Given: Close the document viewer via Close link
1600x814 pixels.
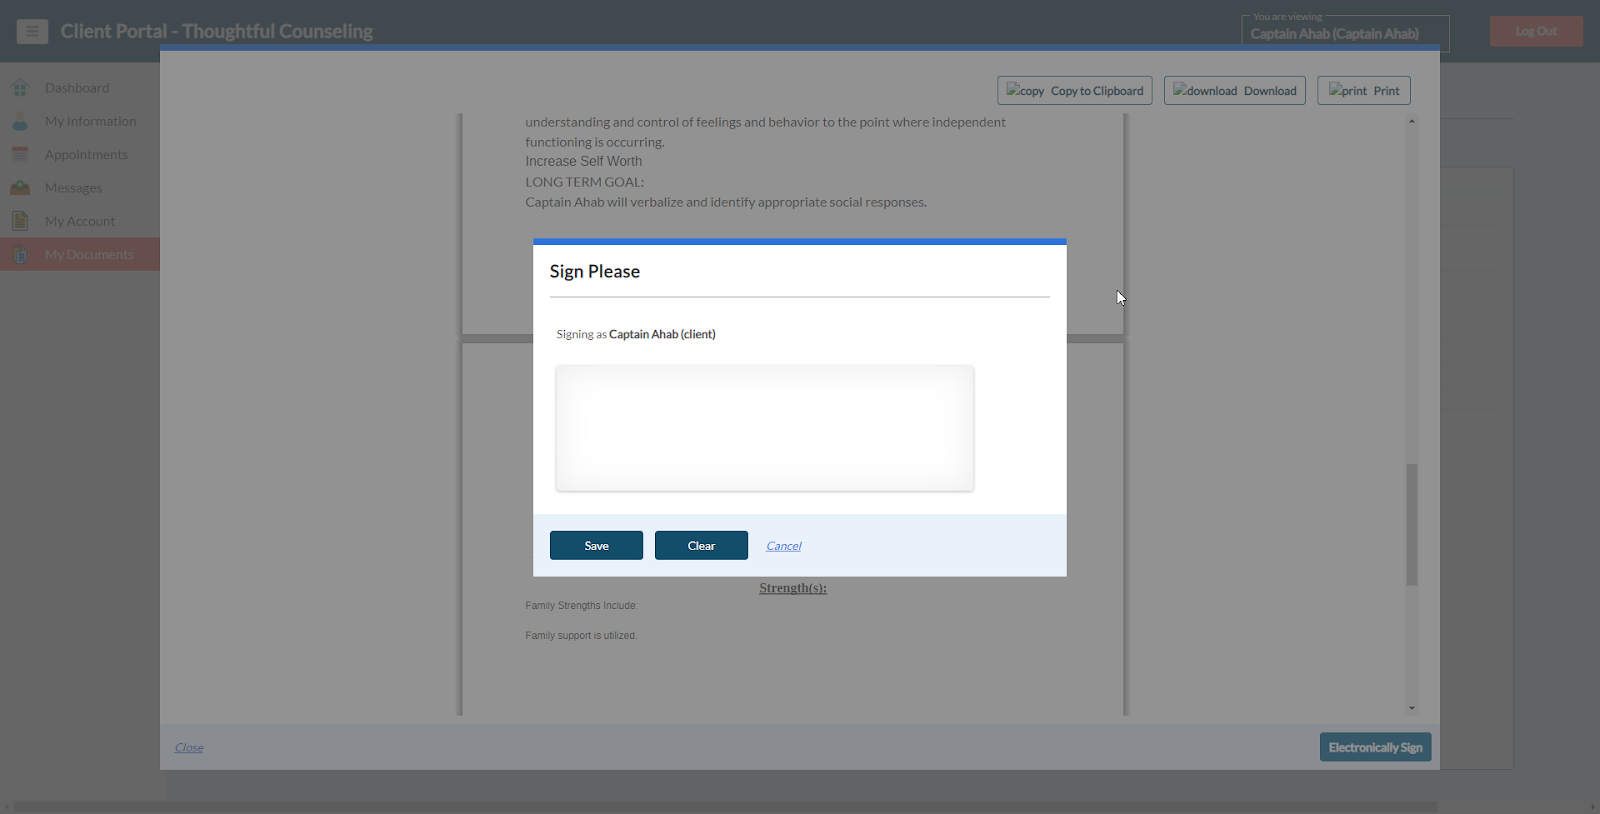Looking at the screenshot, I should point(189,747).
